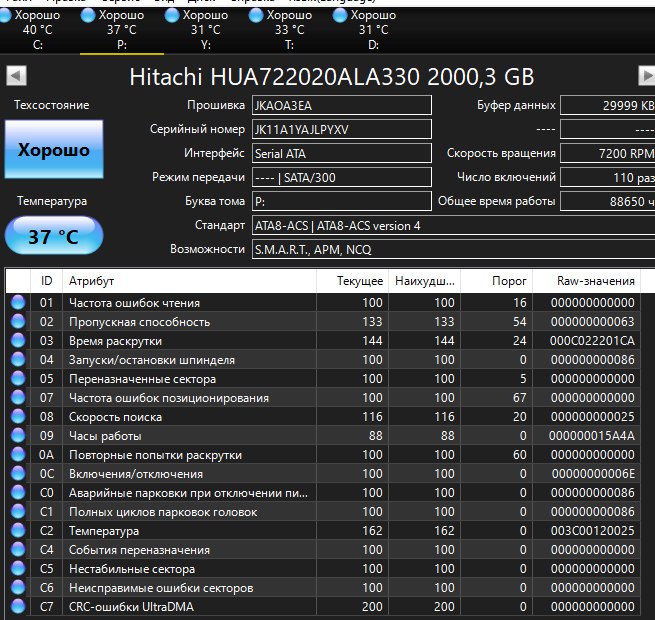This screenshot has height=620, width=655.
Task: Click status orb of attribute 0A row
Action: pyautogui.click(x=18, y=454)
